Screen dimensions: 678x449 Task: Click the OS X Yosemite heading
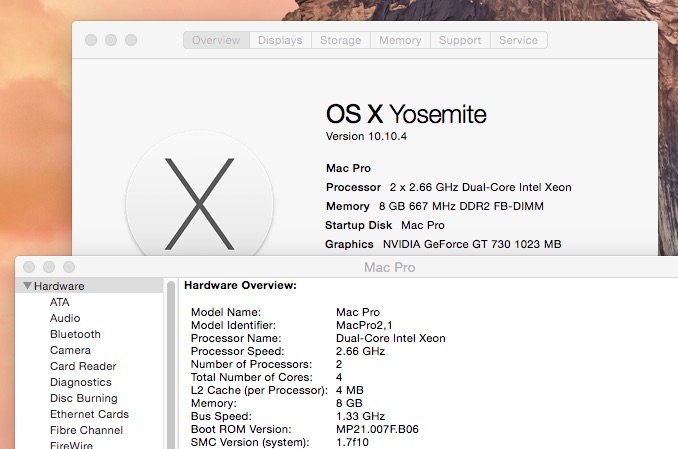click(406, 114)
